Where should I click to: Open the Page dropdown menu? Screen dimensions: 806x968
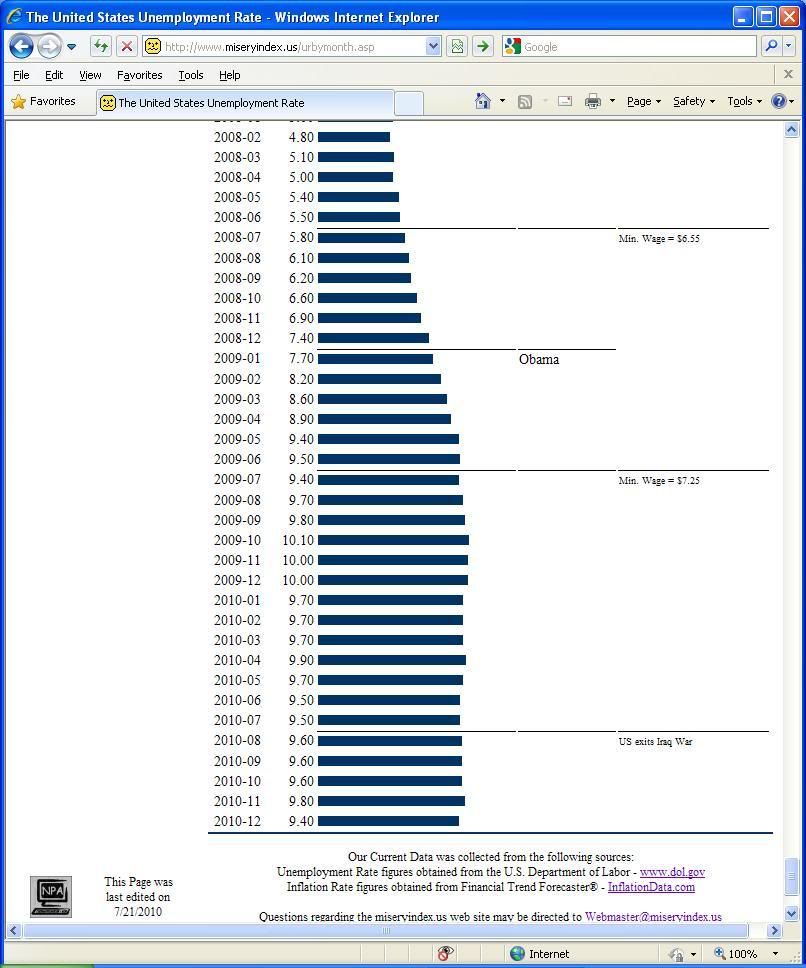(x=643, y=101)
